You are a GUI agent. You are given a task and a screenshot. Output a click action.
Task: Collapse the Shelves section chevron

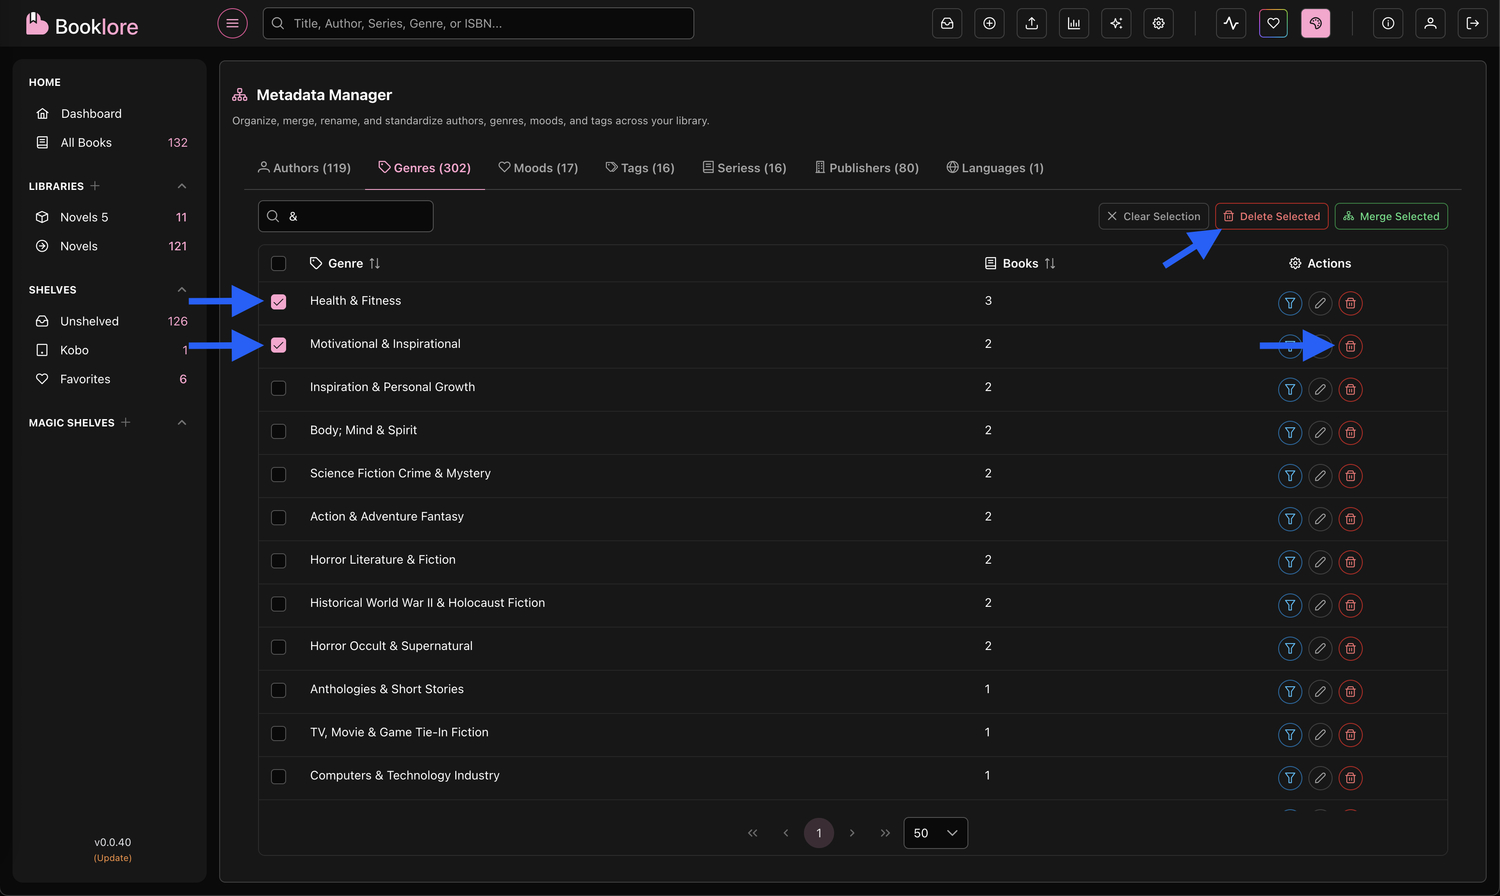pos(182,290)
